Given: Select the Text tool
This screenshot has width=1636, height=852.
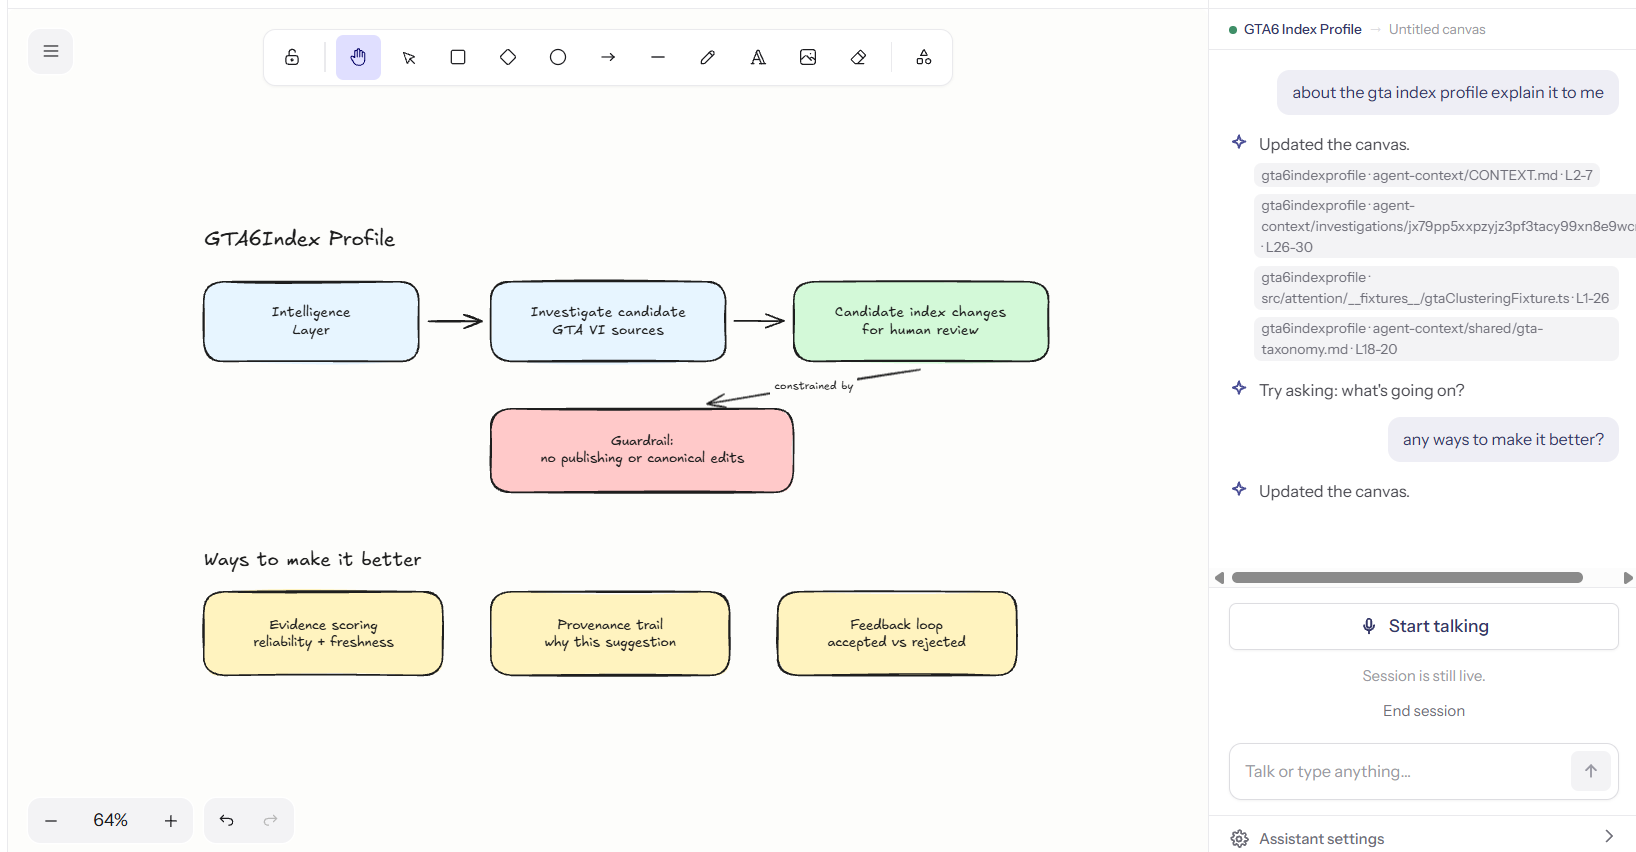Looking at the screenshot, I should click(x=758, y=57).
